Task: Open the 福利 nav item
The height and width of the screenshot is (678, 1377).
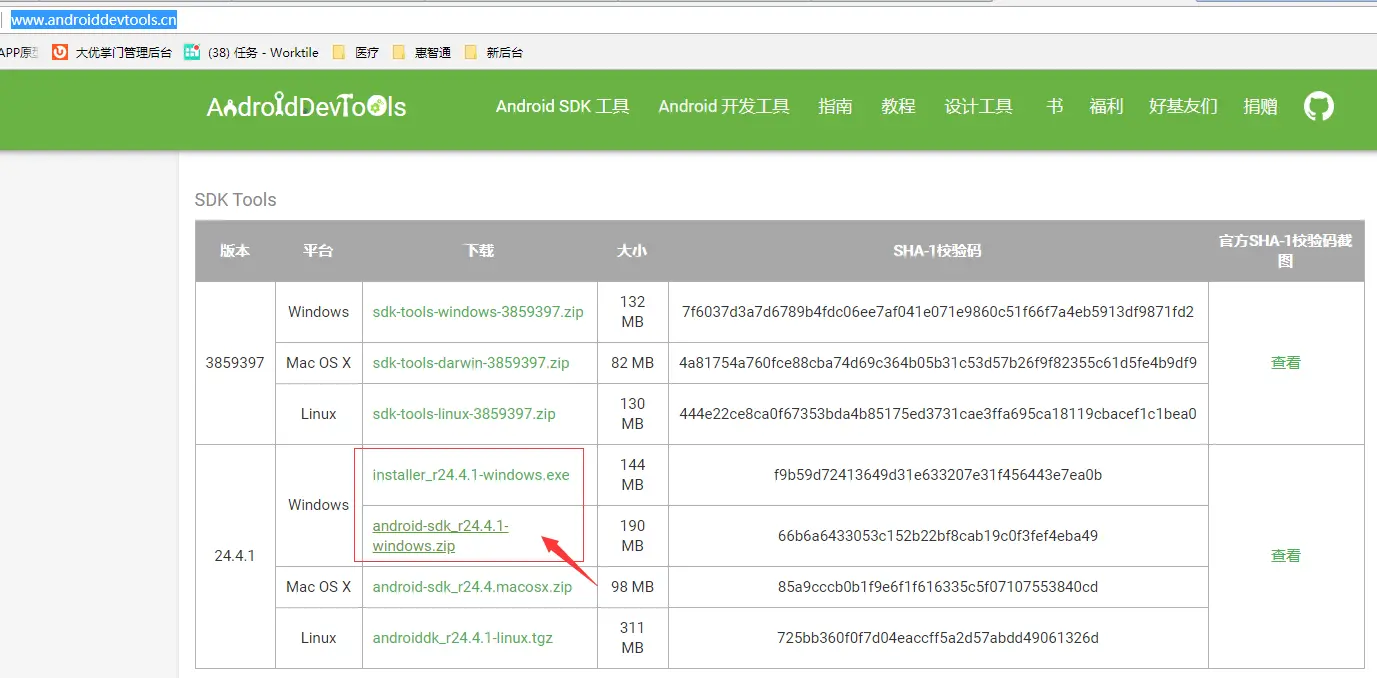Action: tap(1106, 106)
